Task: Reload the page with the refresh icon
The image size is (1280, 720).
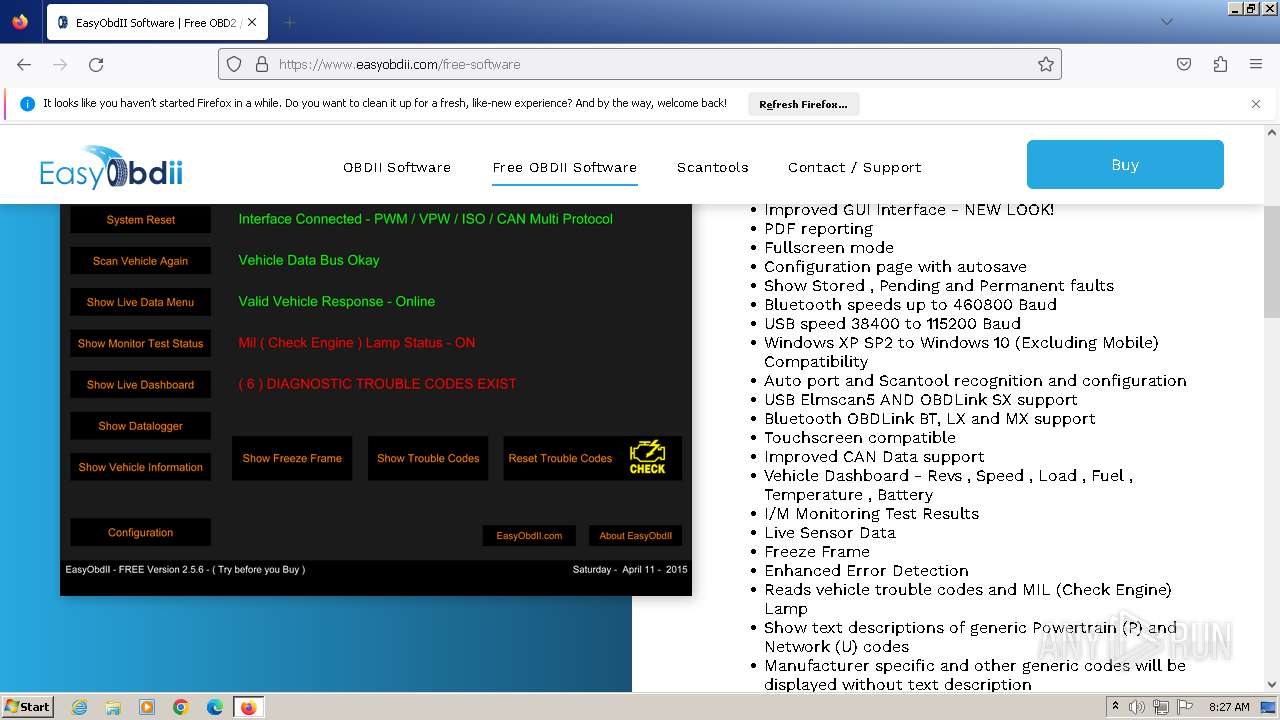Action: 96,64
